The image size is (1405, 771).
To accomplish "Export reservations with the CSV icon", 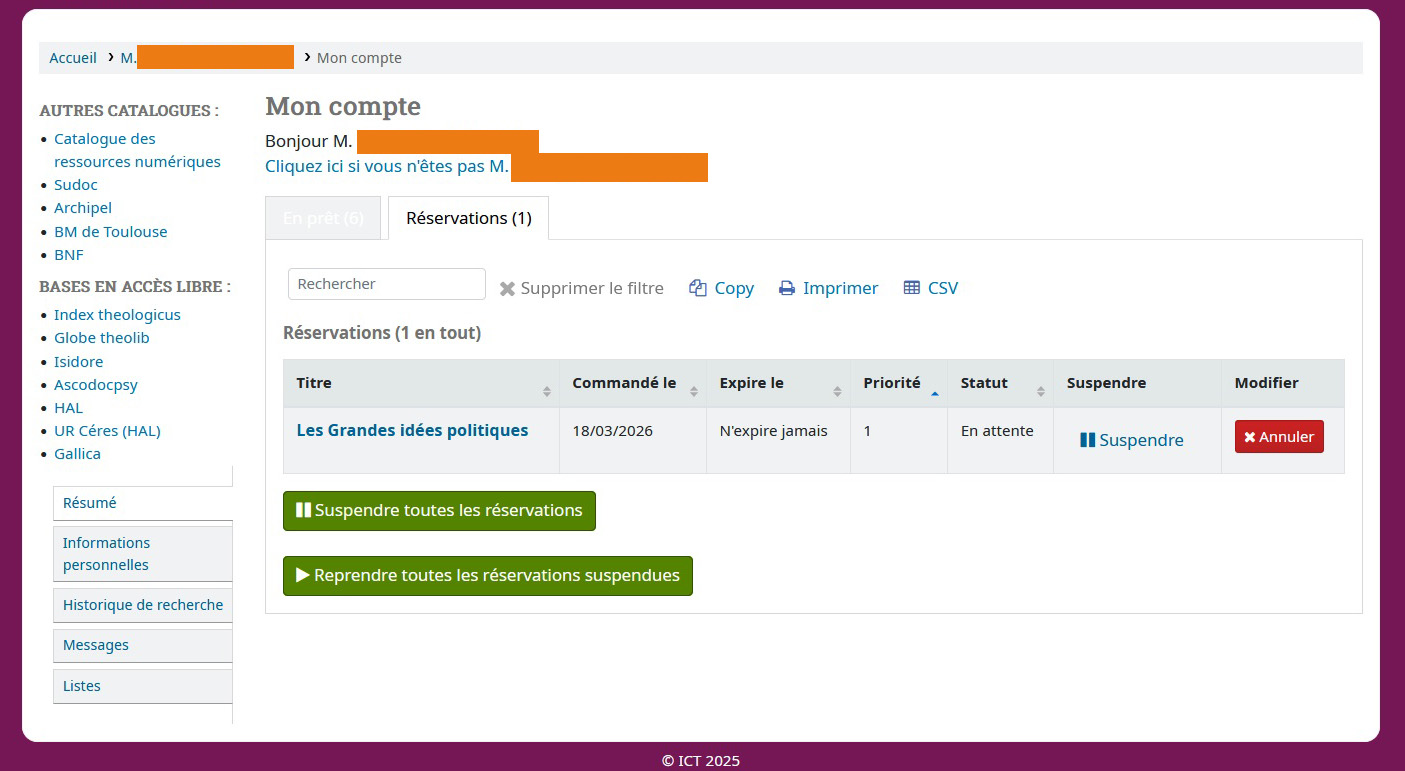I will point(911,288).
